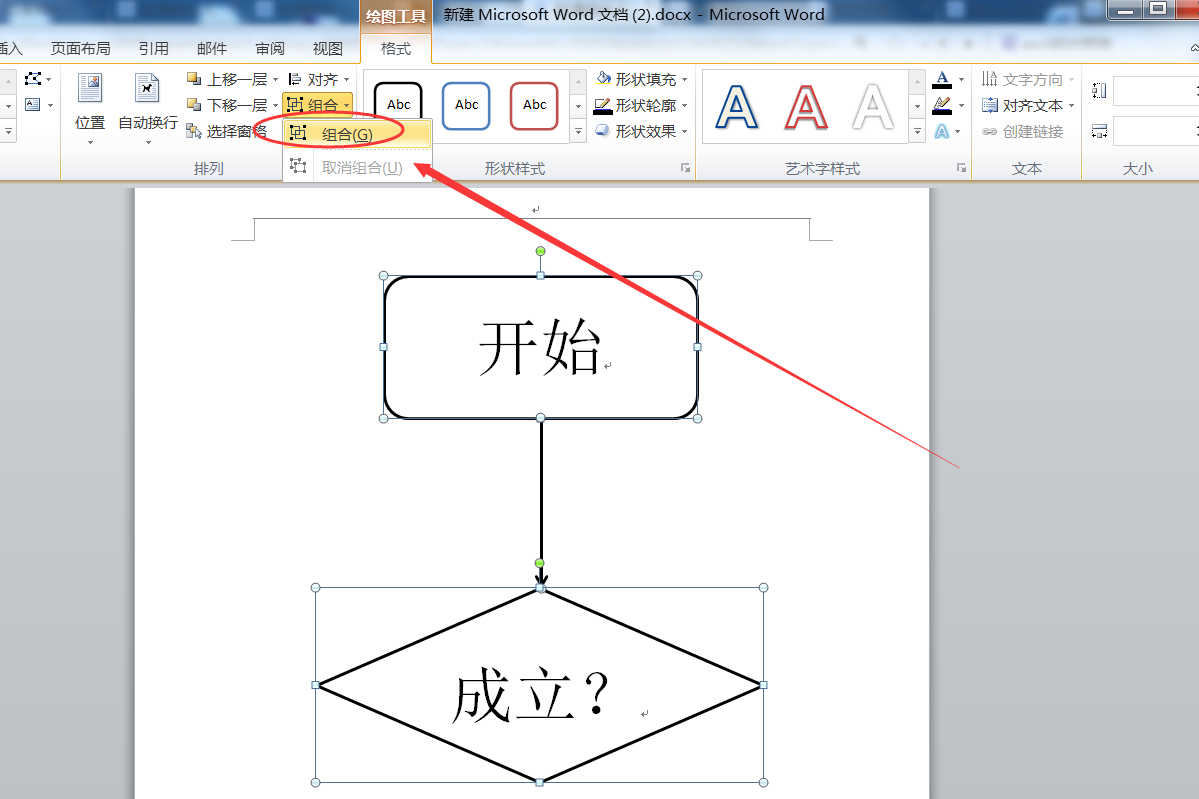The height and width of the screenshot is (799, 1199).
Task: Expand the text outline dropdown arrow
Action: pos(961,106)
